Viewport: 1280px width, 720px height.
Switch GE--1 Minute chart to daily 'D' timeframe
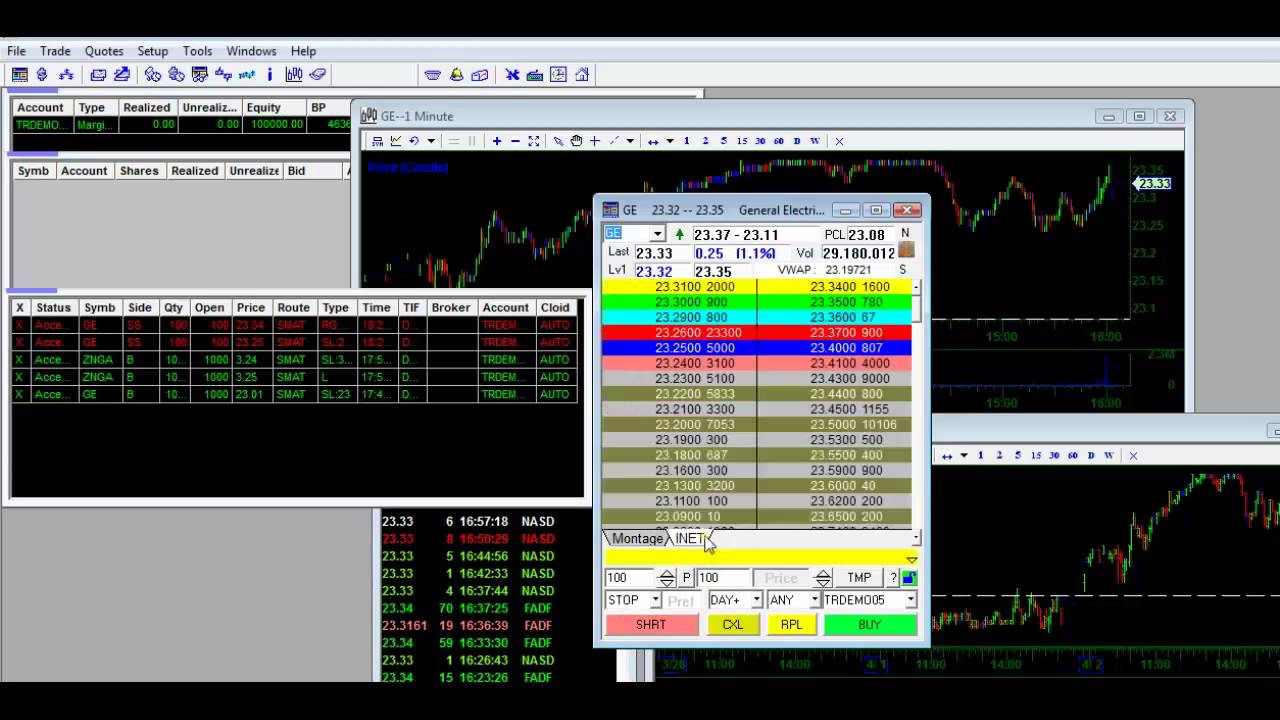tap(797, 141)
